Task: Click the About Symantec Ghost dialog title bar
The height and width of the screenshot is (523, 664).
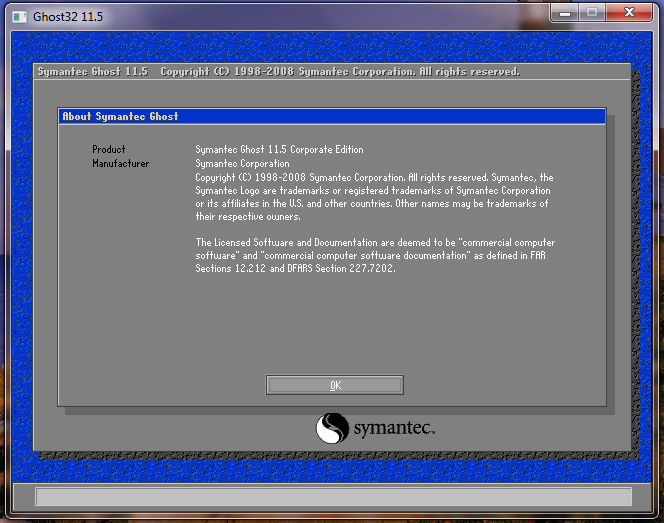Action: pos(332,116)
